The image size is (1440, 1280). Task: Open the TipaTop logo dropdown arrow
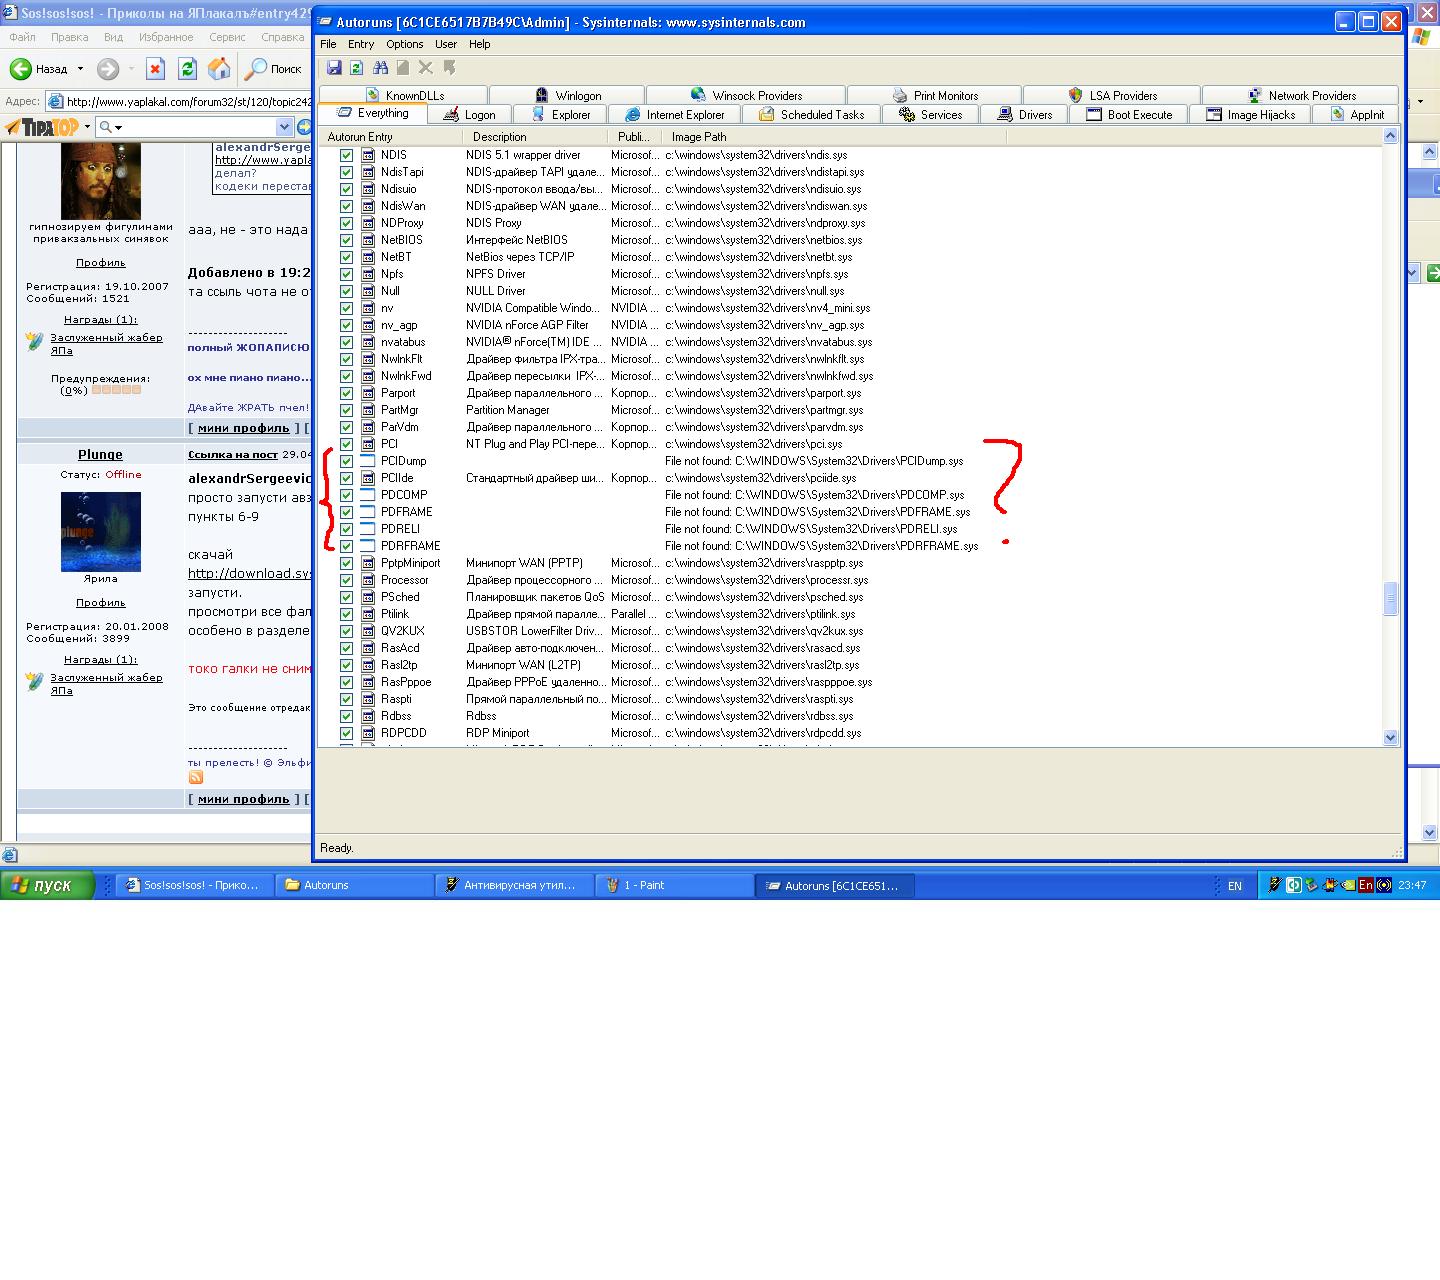87,127
